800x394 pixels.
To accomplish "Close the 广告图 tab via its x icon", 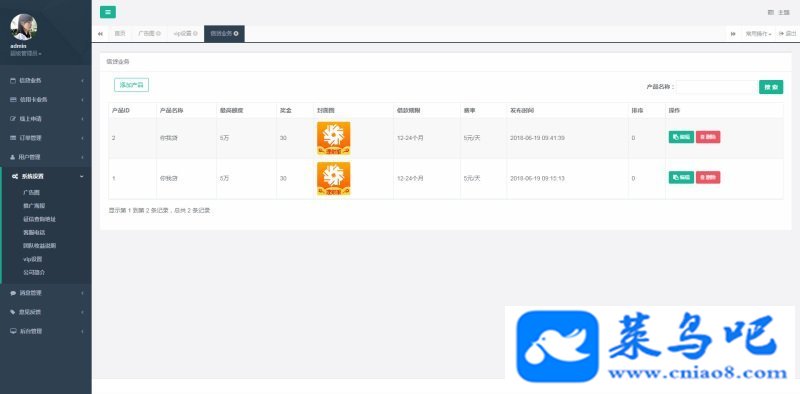I will tap(158, 34).
